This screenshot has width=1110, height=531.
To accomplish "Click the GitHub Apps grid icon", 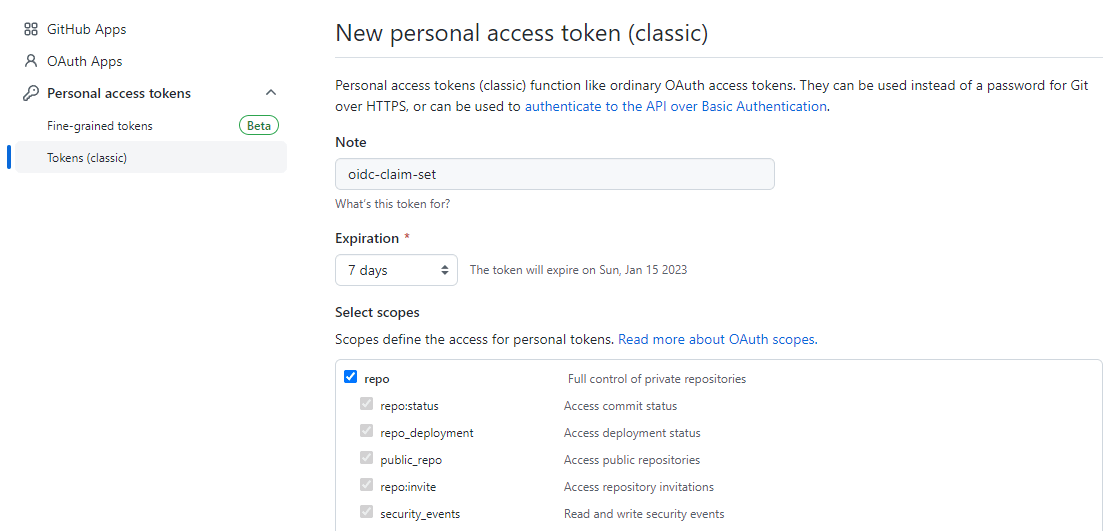I will point(30,29).
